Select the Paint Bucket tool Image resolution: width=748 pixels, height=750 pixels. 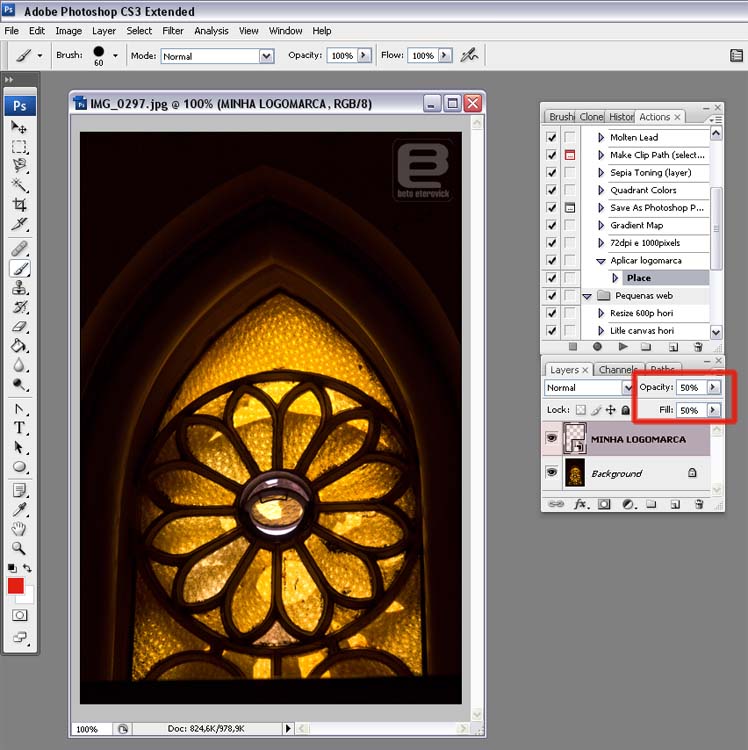pos(19,346)
